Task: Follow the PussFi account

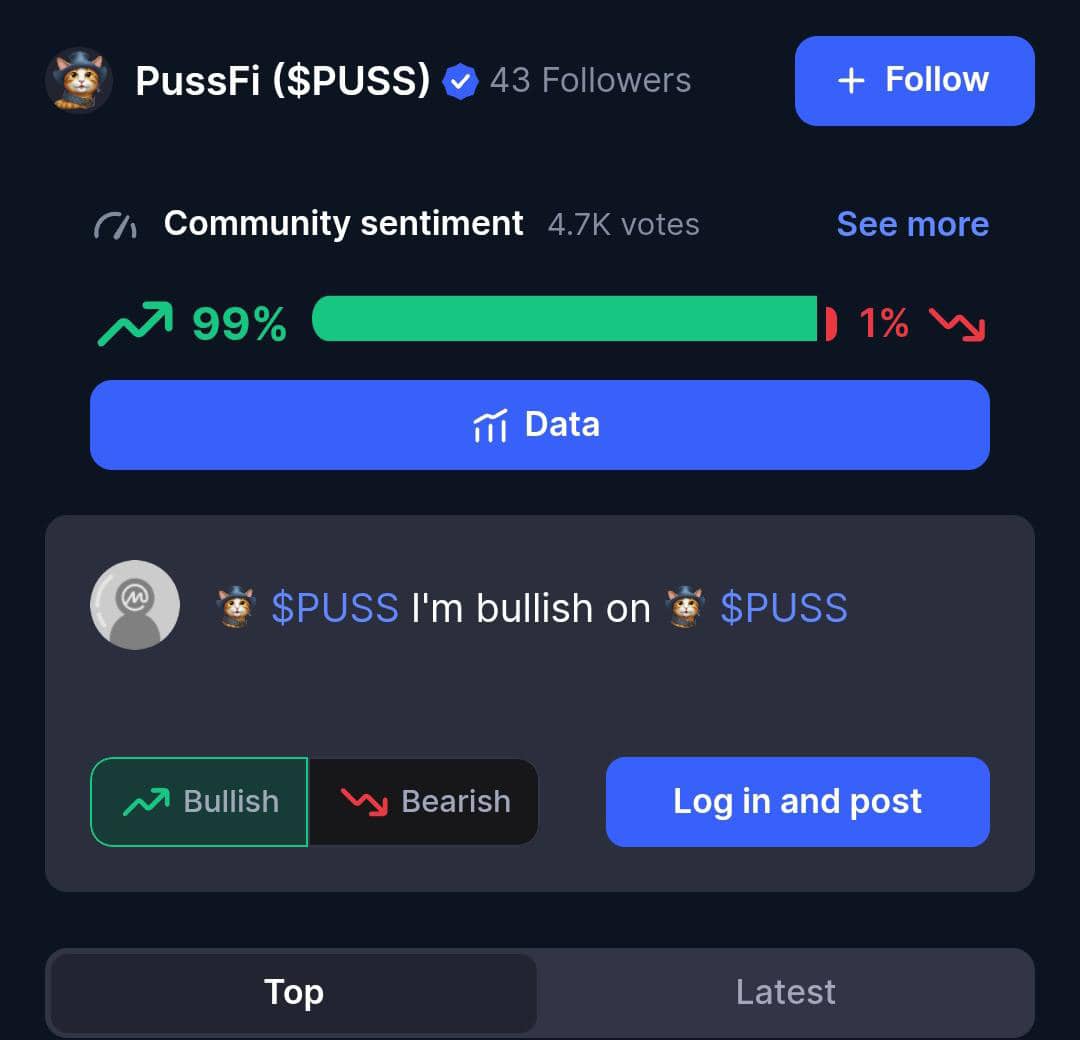Action: pyautogui.click(x=915, y=81)
